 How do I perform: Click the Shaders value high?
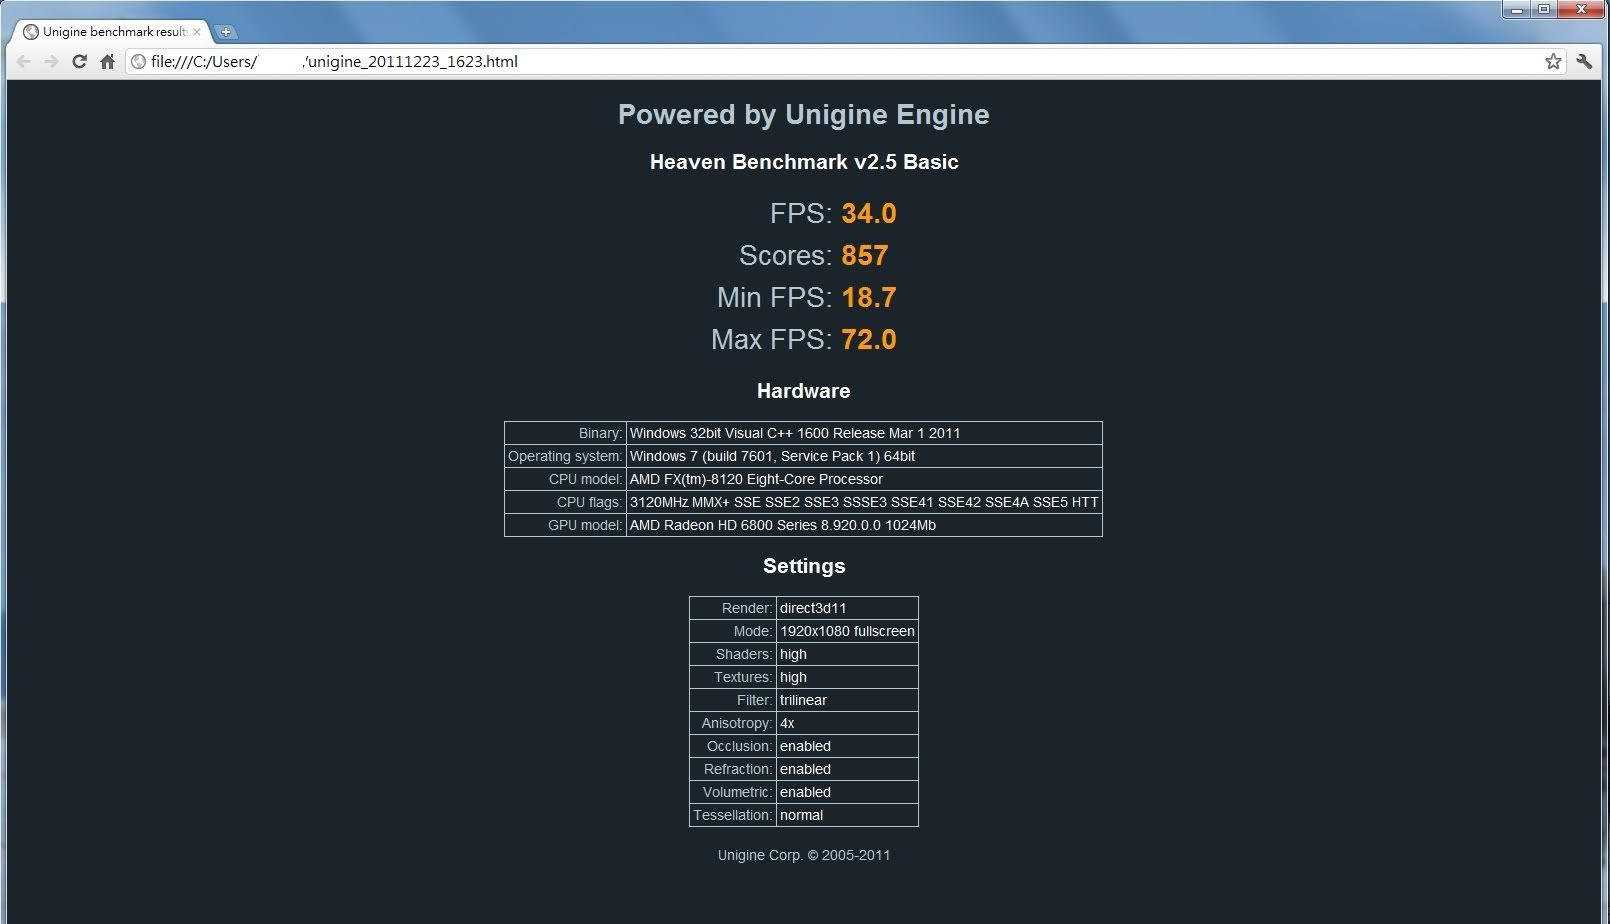coord(847,654)
